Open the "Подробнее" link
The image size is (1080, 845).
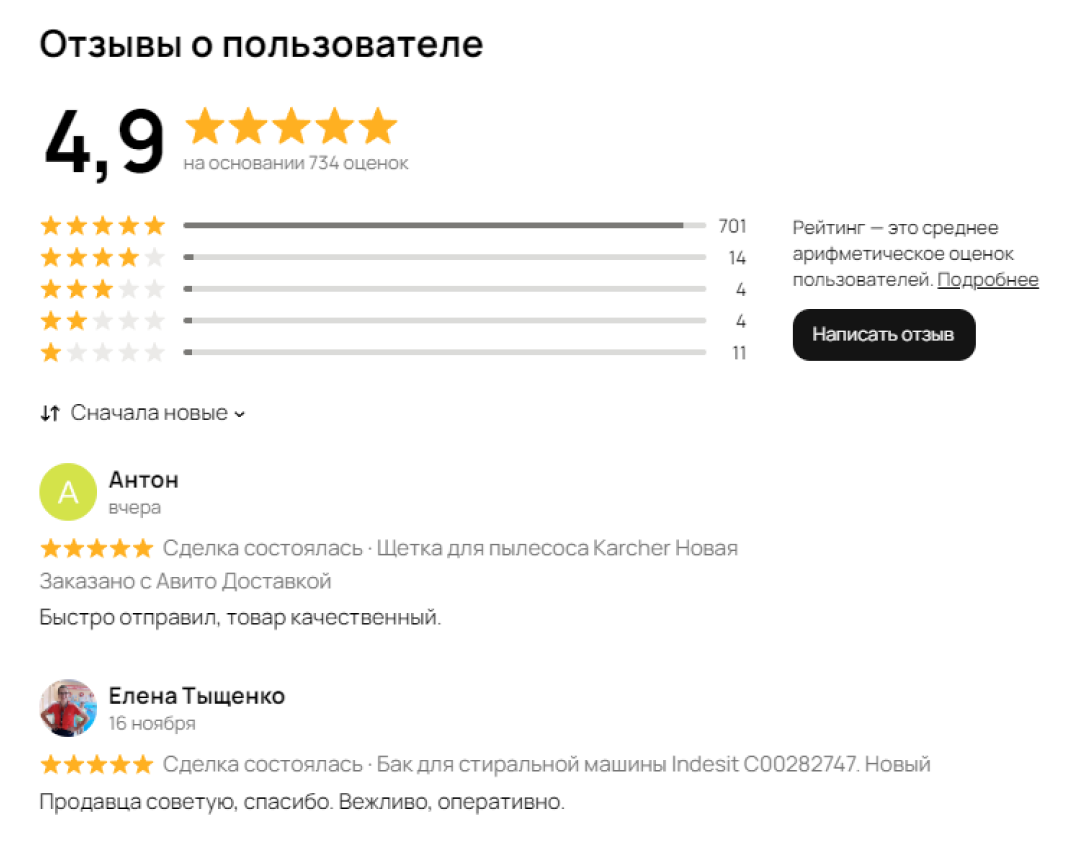(x=987, y=280)
